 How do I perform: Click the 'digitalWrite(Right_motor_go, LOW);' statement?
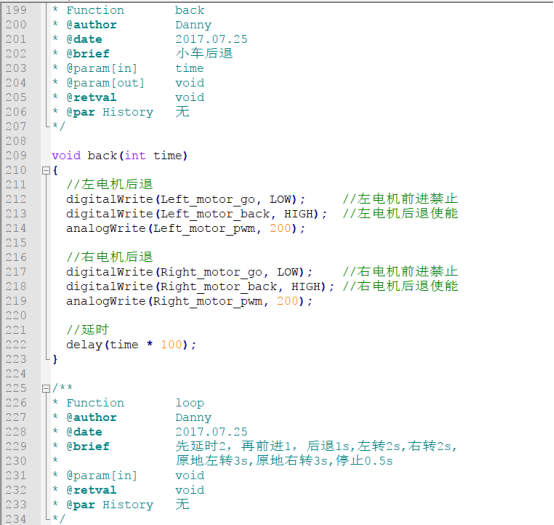coord(189,272)
